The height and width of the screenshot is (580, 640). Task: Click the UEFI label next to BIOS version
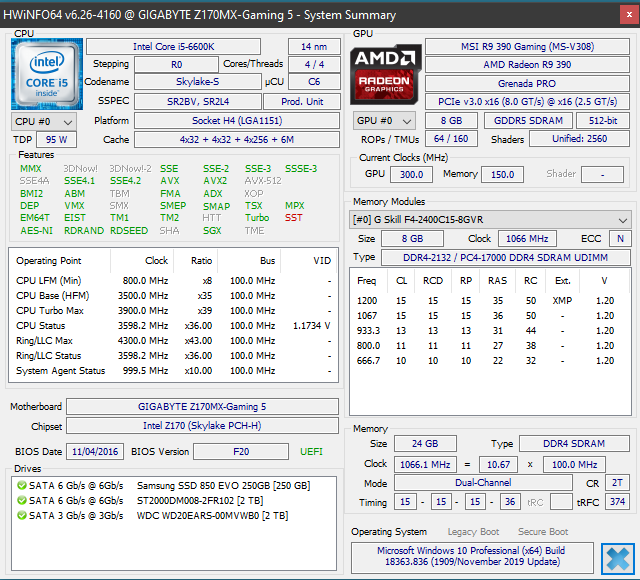(x=312, y=452)
